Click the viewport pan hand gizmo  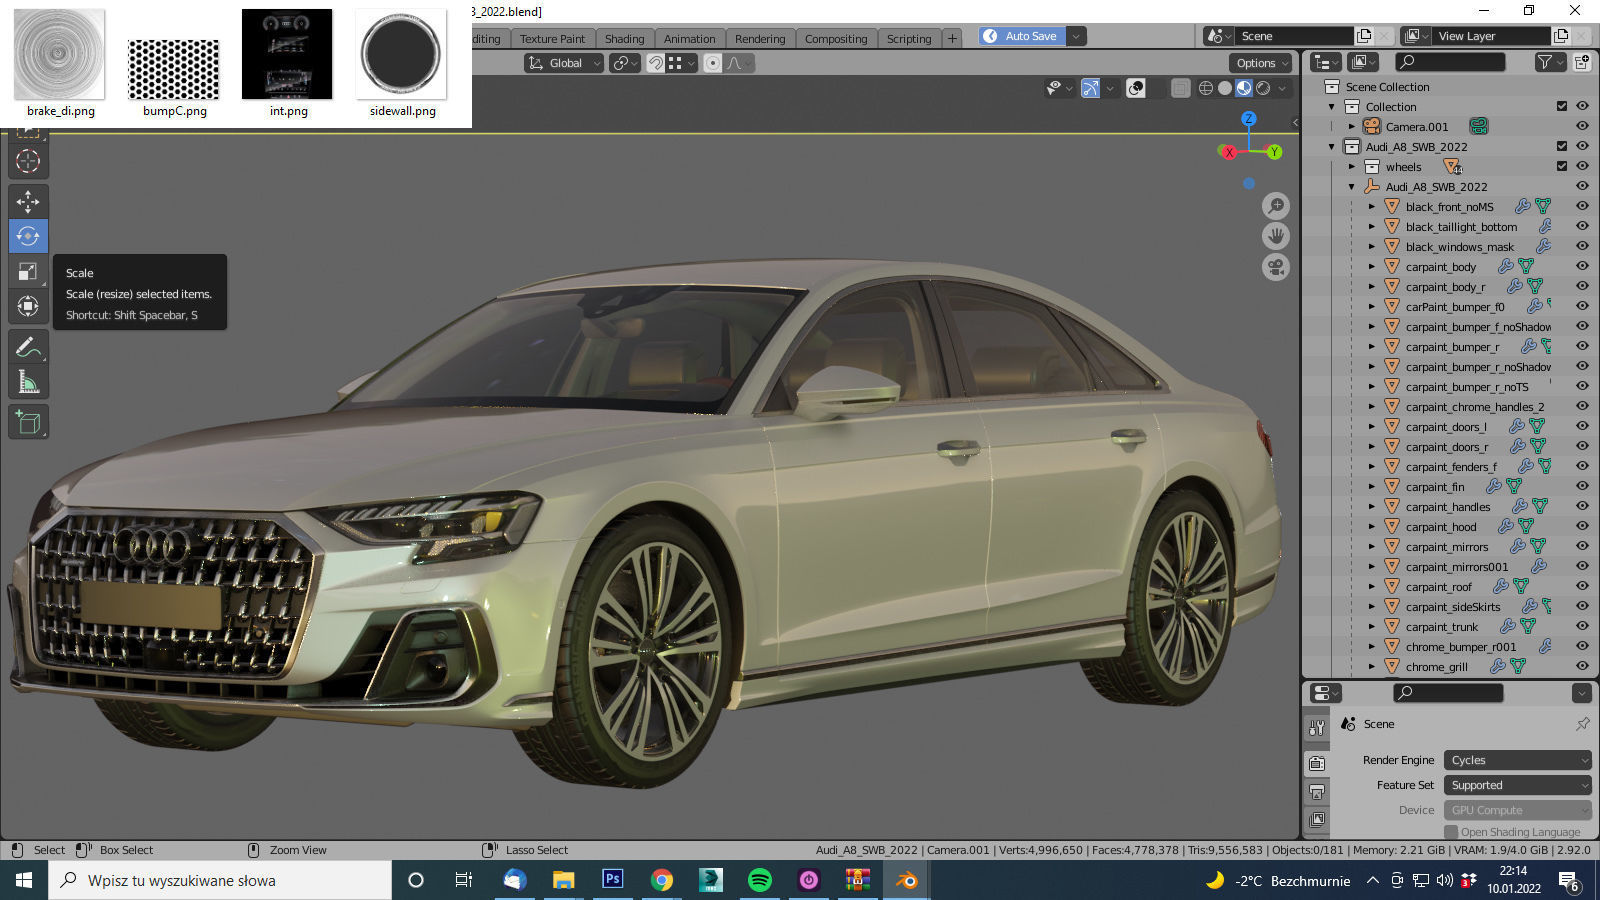pos(1276,236)
